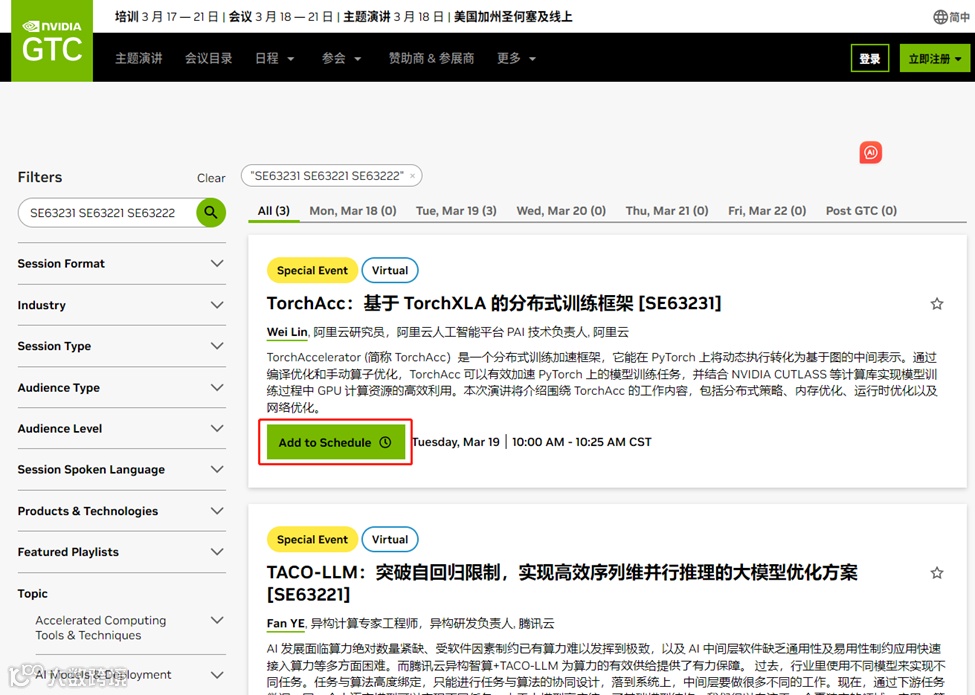Open the TACO-LLM [SE63221] session title
This screenshot has height=695, width=975.
coord(562,583)
